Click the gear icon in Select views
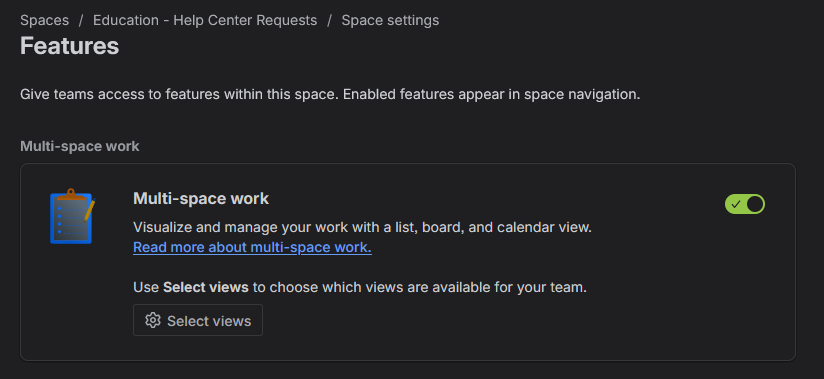This screenshot has height=379, width=824. (152, 320)
